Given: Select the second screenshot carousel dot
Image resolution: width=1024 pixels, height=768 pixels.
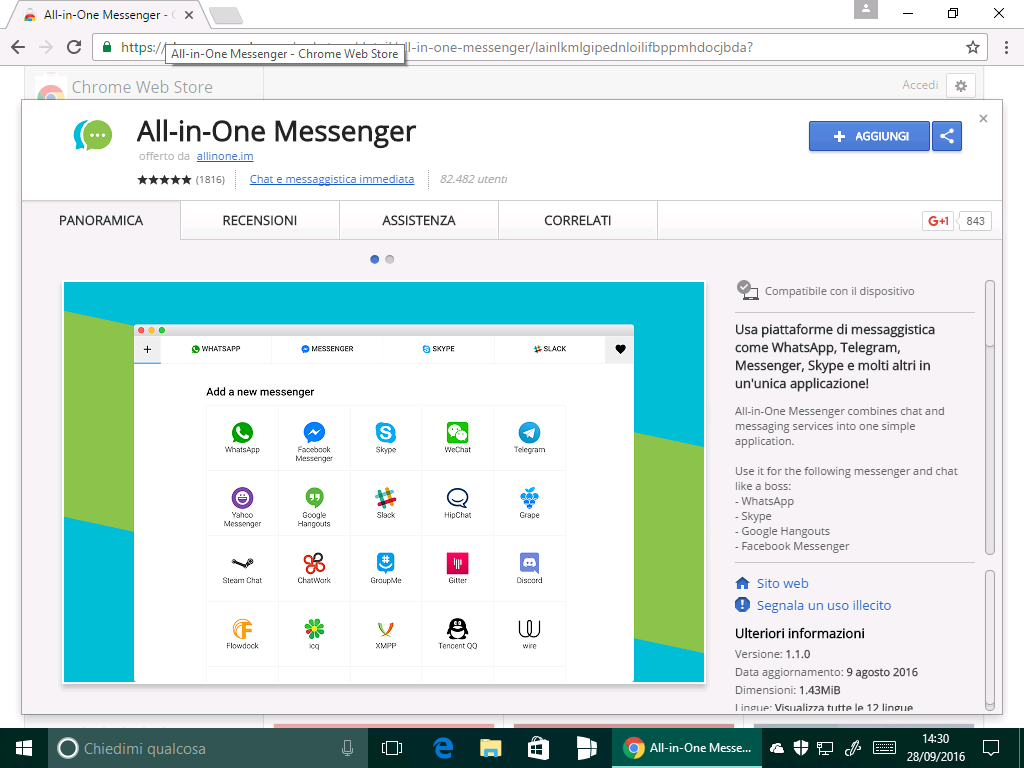Looking at the screenshot, I should (390, 259).
